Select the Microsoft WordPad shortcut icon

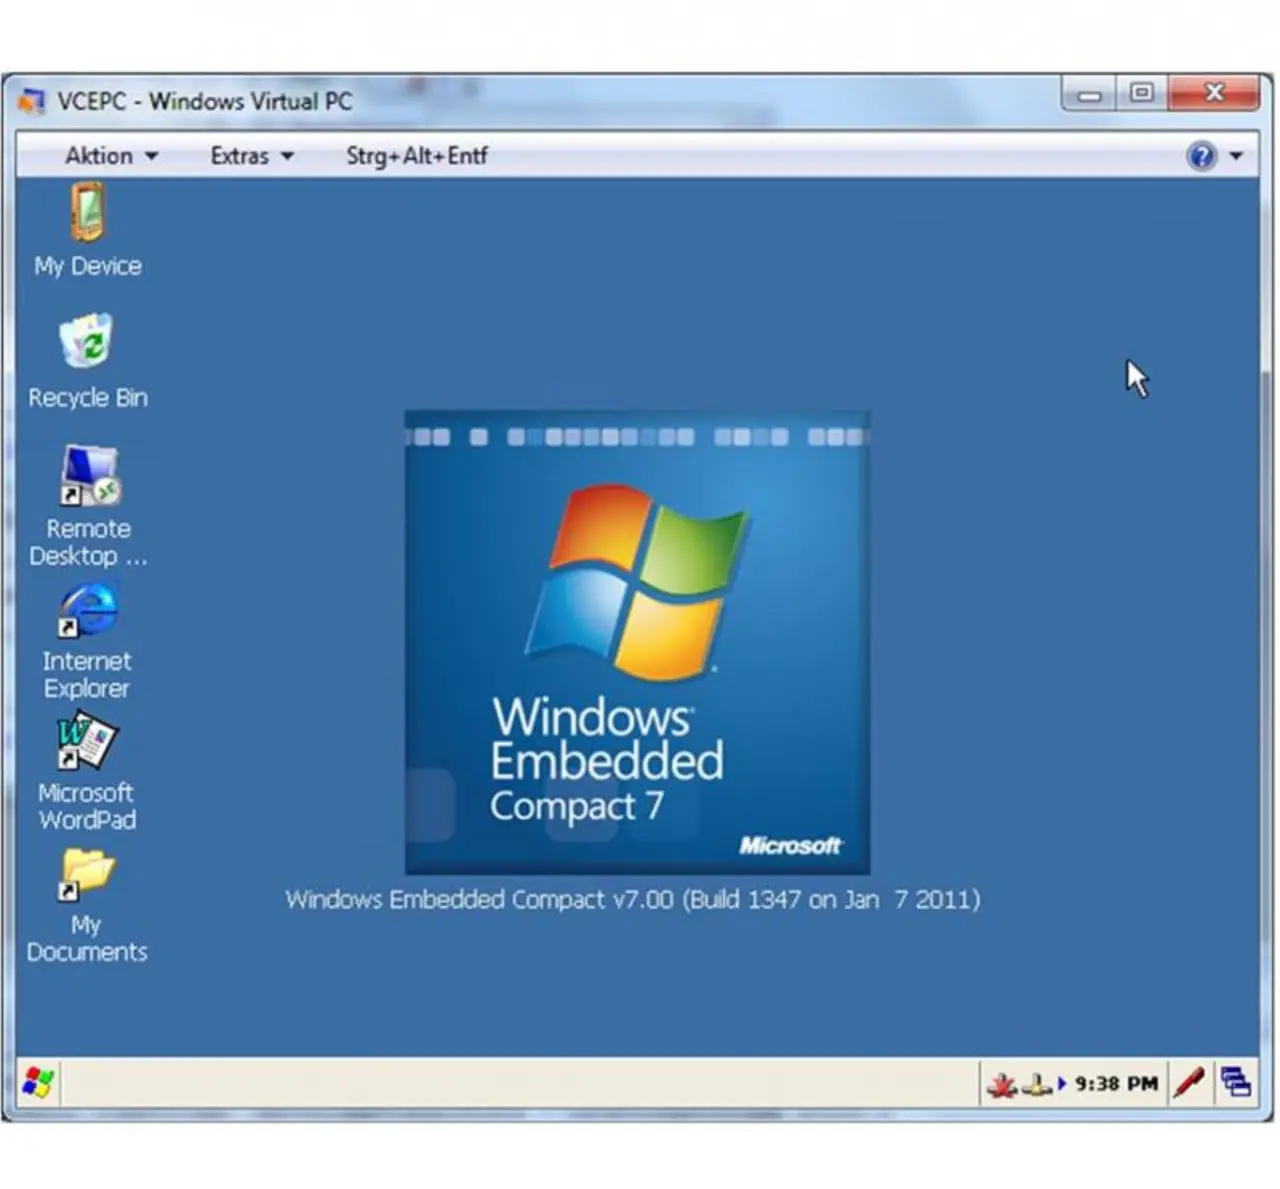87,741
